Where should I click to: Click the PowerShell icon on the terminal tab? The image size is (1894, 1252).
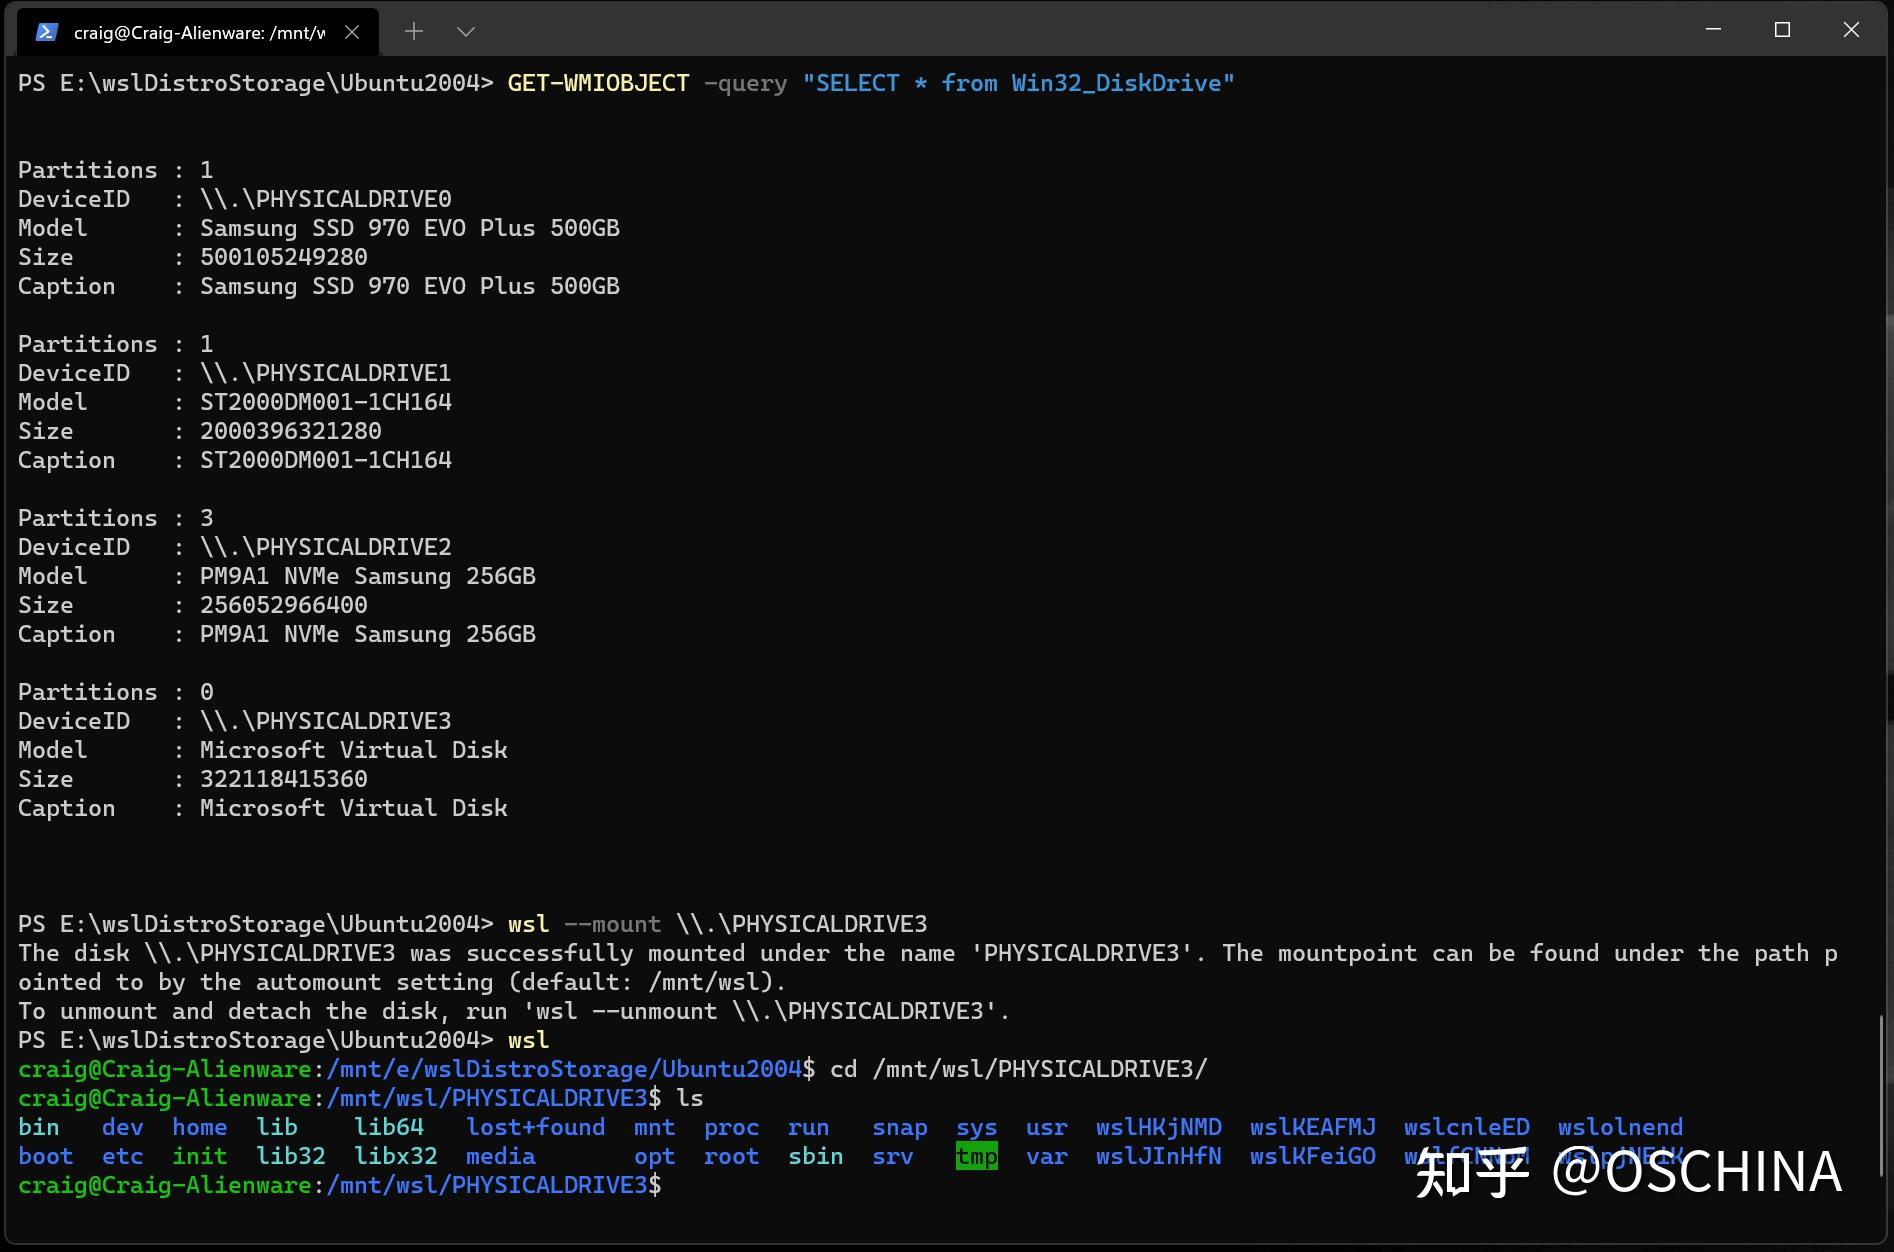[44, 31]
